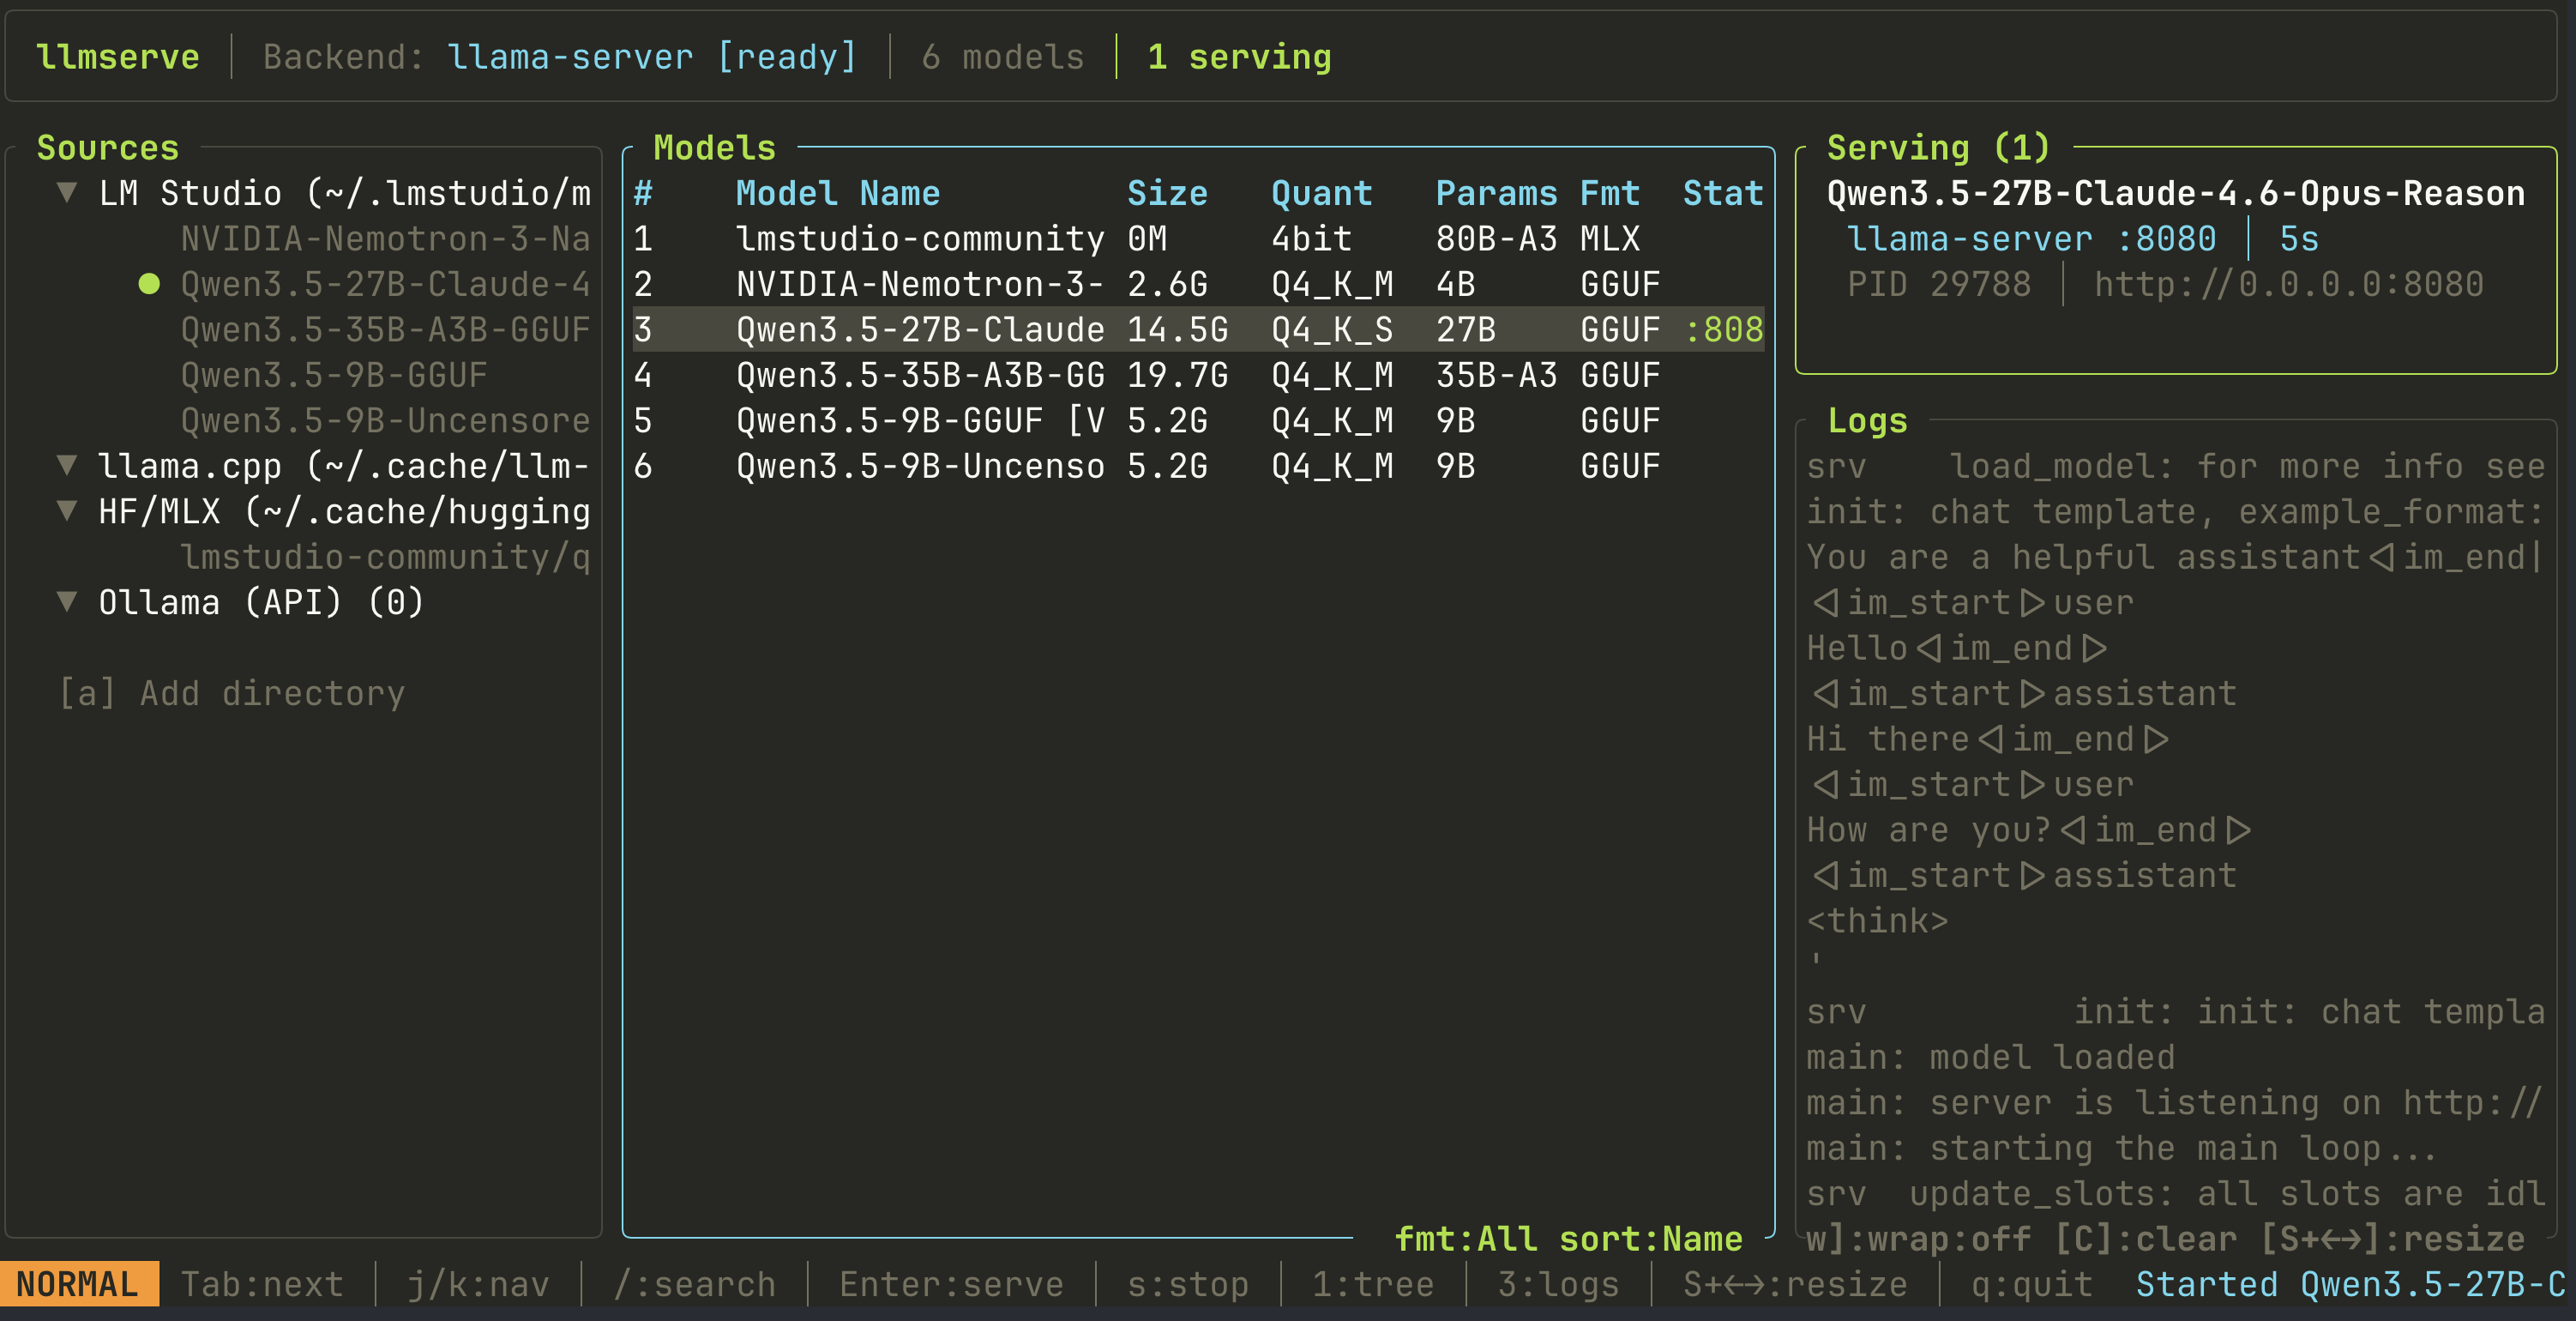
Task: Click the 6 models counter
Action: pos(1003,57)
